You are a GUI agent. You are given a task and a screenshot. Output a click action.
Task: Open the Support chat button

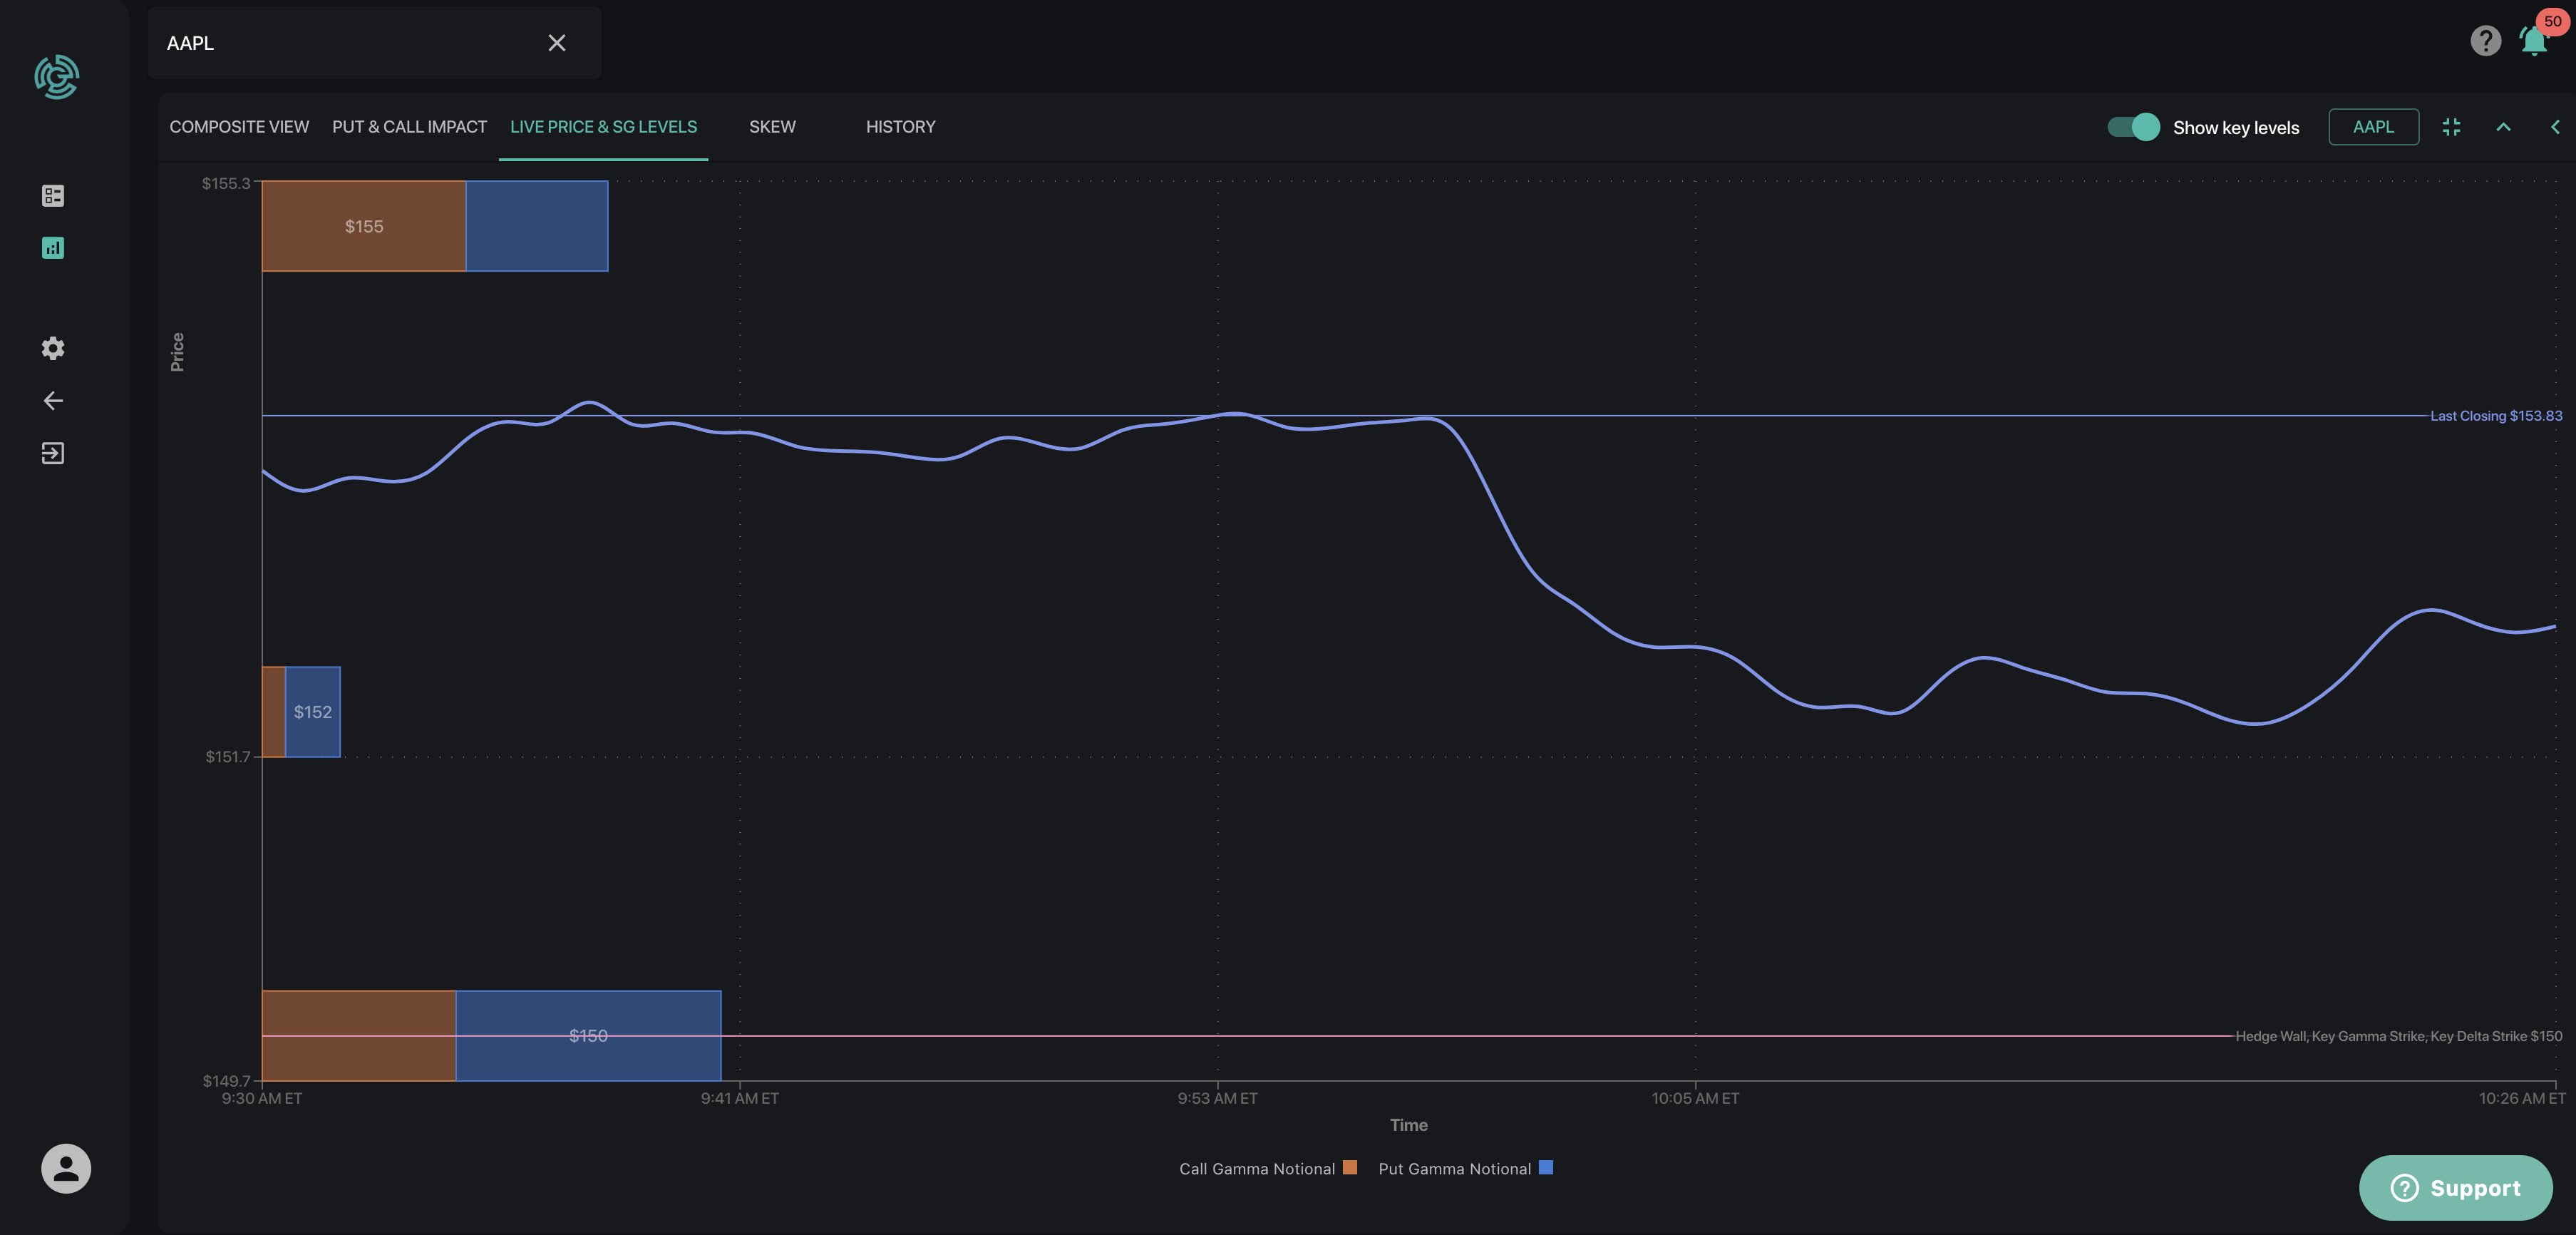[x=2455, y=1188]
